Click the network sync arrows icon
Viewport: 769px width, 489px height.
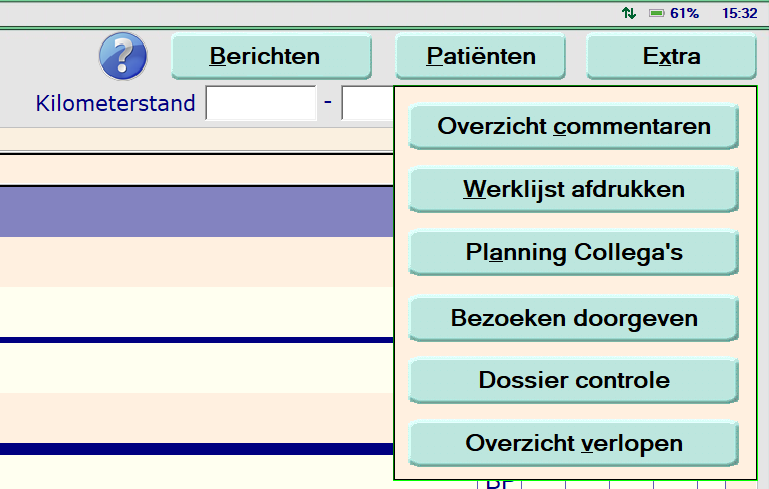(629, 14)
